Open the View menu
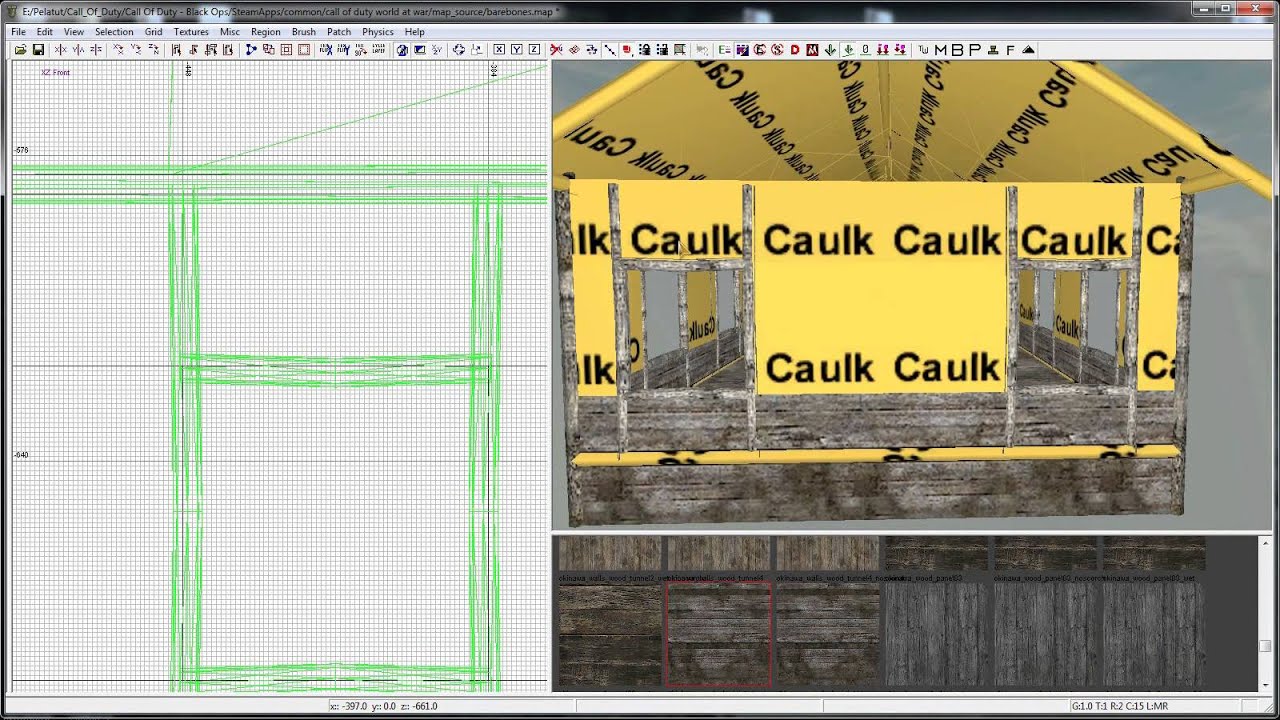Viewport: 1280px width, 720px height. click(x=73, y=32)
